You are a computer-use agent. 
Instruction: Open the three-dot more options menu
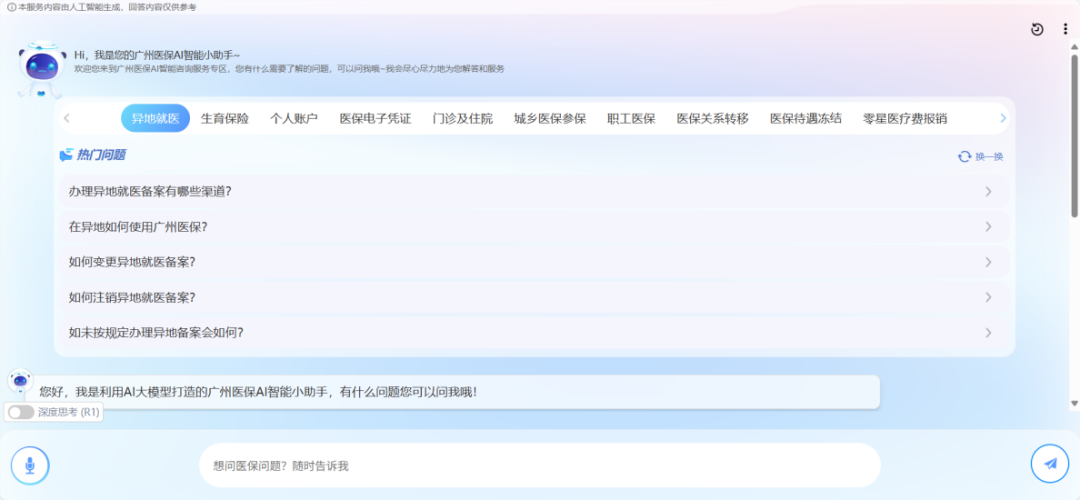1065,29
